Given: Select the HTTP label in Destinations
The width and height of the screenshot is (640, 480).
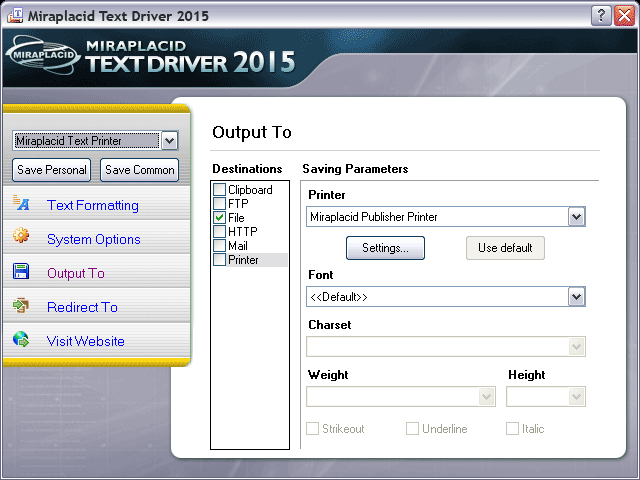Looking at the screenshot, I should [x=243, y=231].
